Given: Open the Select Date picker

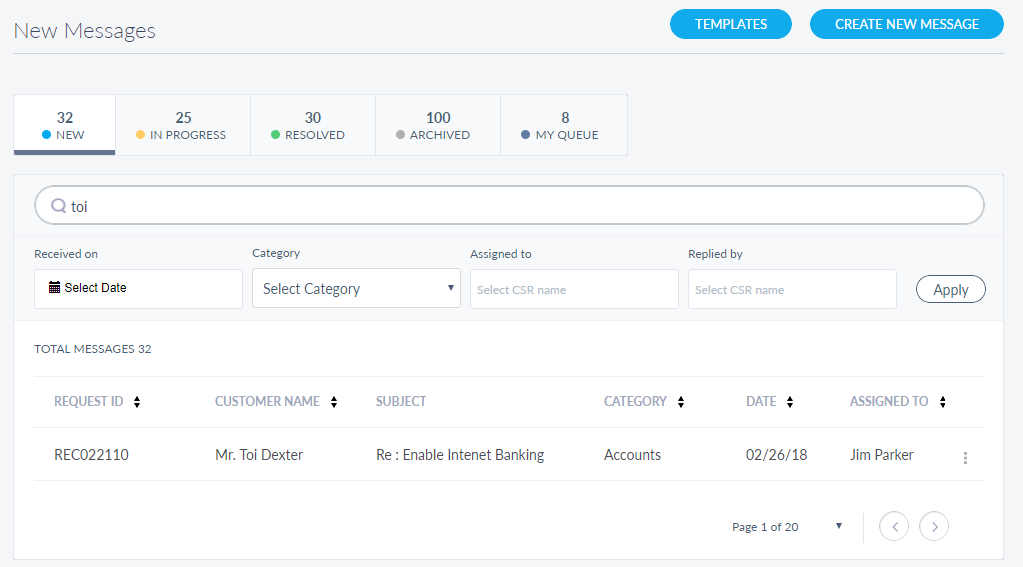Looking at the screenshot, I should (138, 288).
